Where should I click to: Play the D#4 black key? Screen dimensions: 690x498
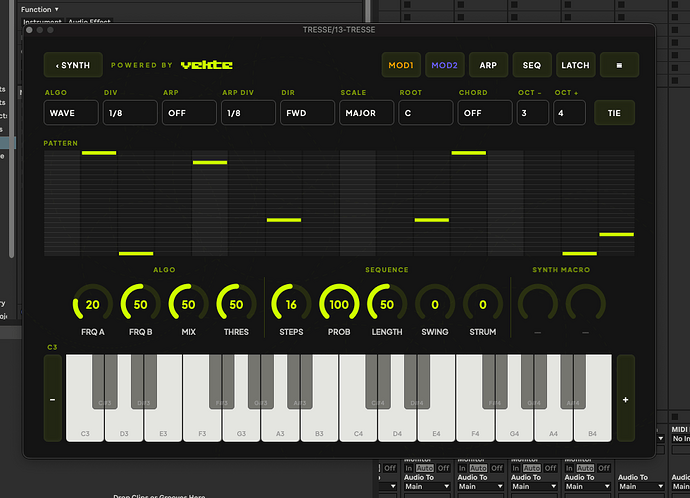417,382
